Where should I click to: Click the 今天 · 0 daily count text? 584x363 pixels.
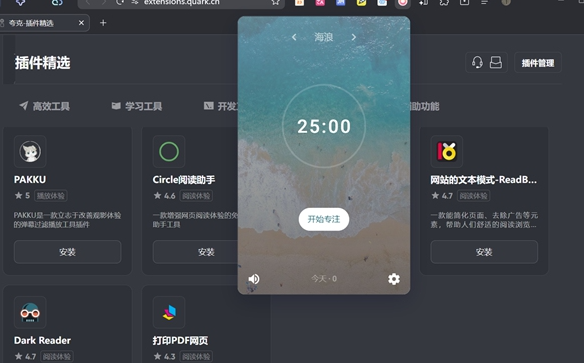point(324,279)
